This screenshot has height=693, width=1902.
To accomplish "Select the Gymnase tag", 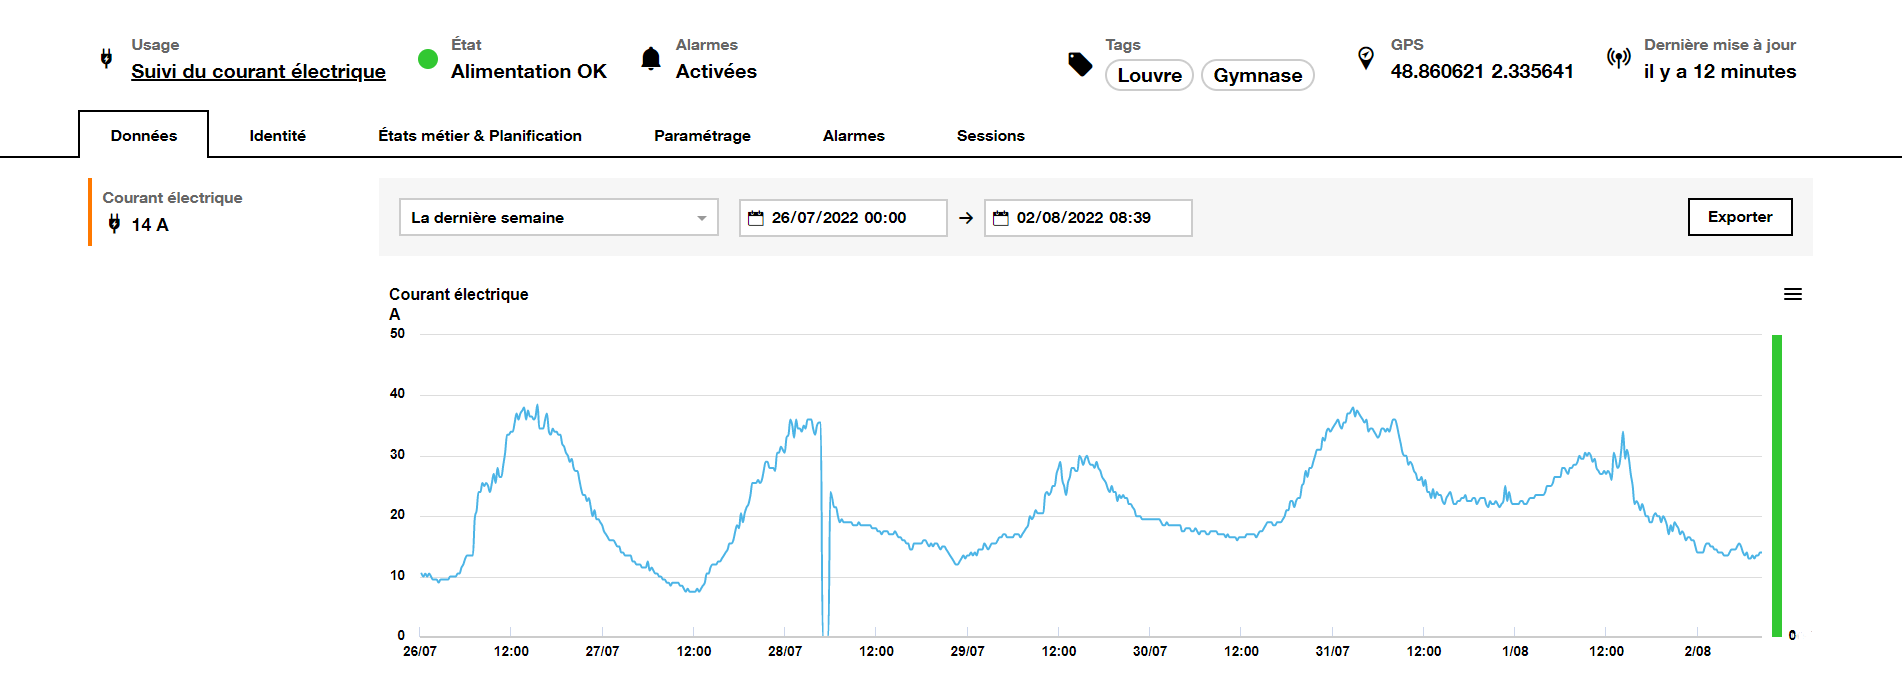I will pos(1257,76).
